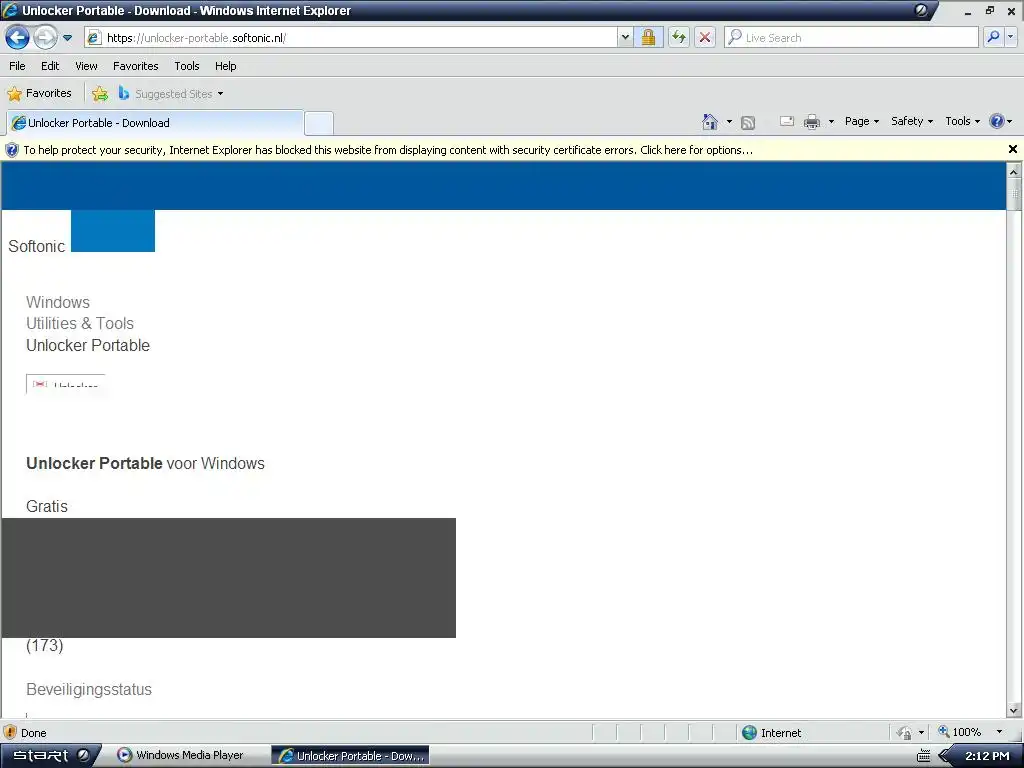Open the Start menu
Screen dimensions: 1024x768
[x=40, y=756]
